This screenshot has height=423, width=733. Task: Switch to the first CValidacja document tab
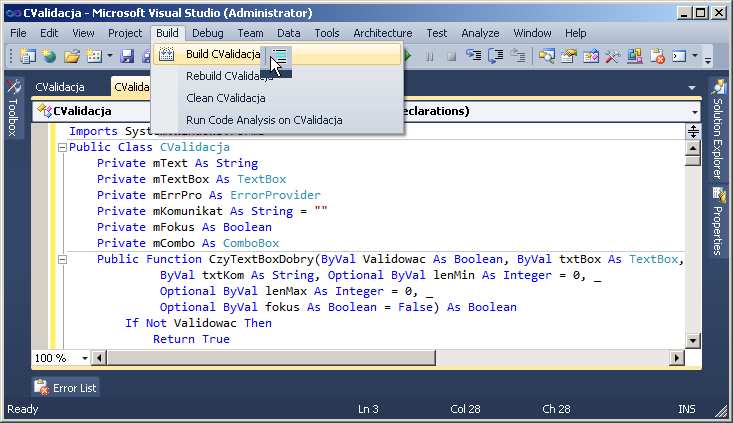point(60,87)
